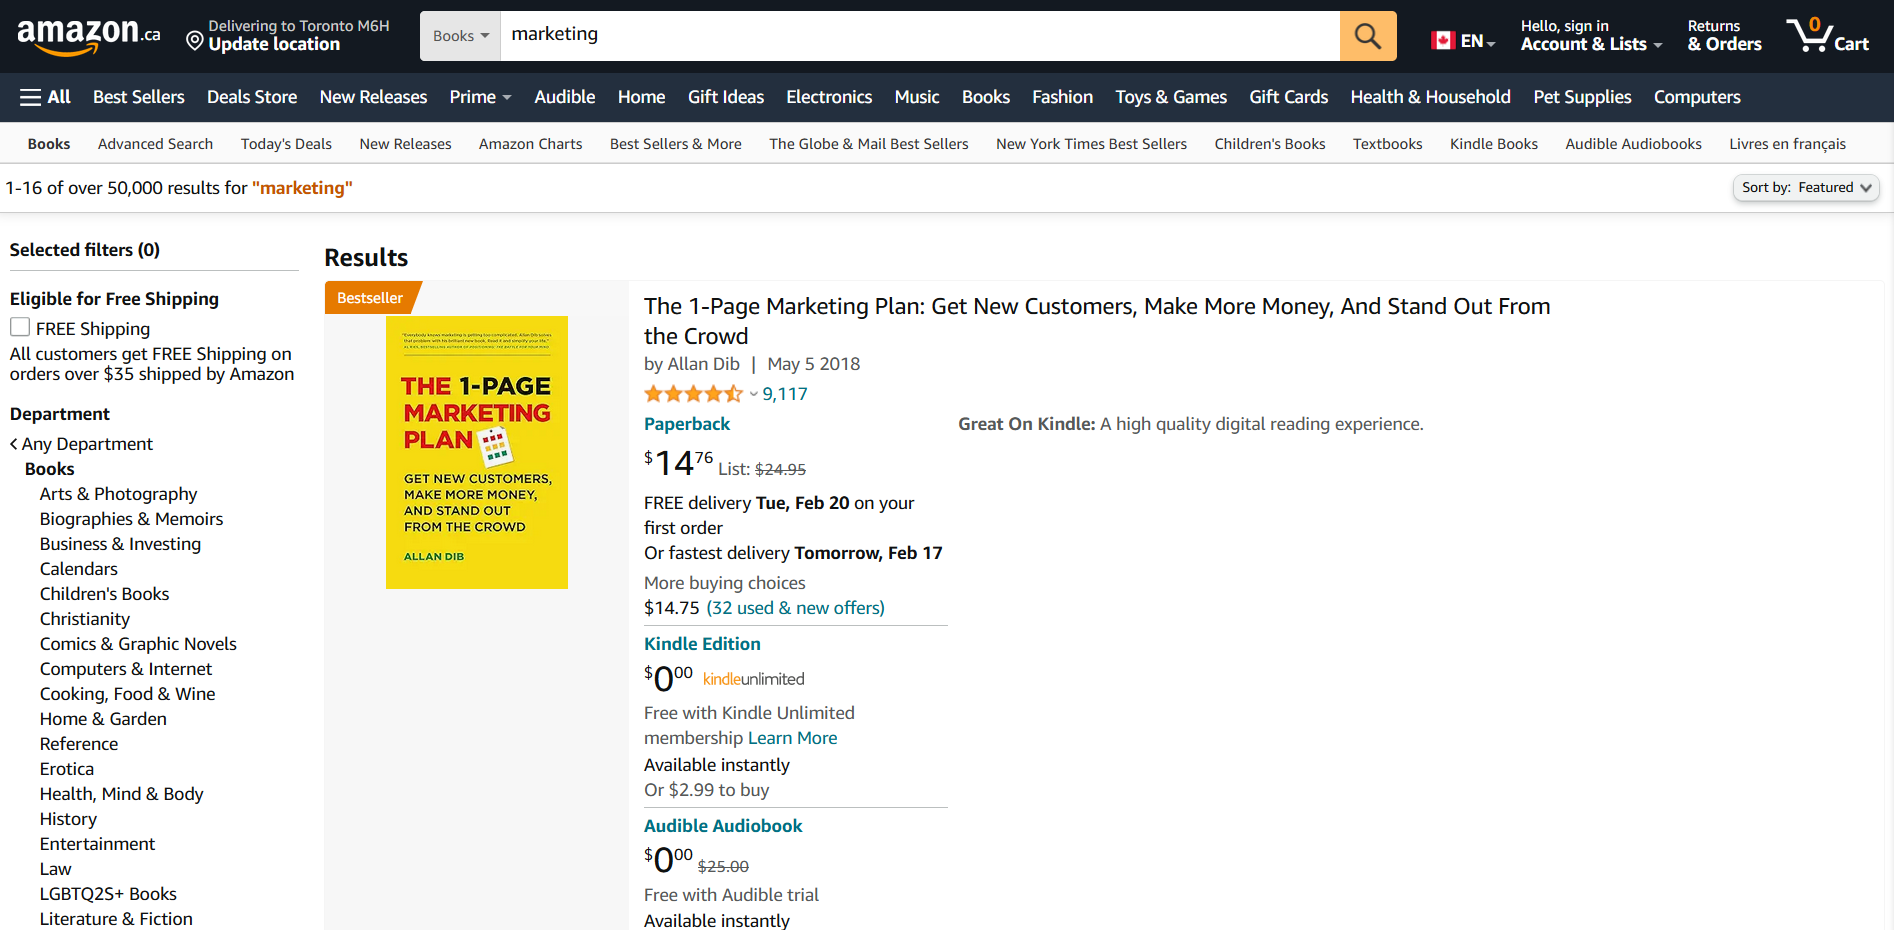This screenshot has height=930, width=1894.
Task: Click the orange search magnifier button
Action: (1367, 36)
